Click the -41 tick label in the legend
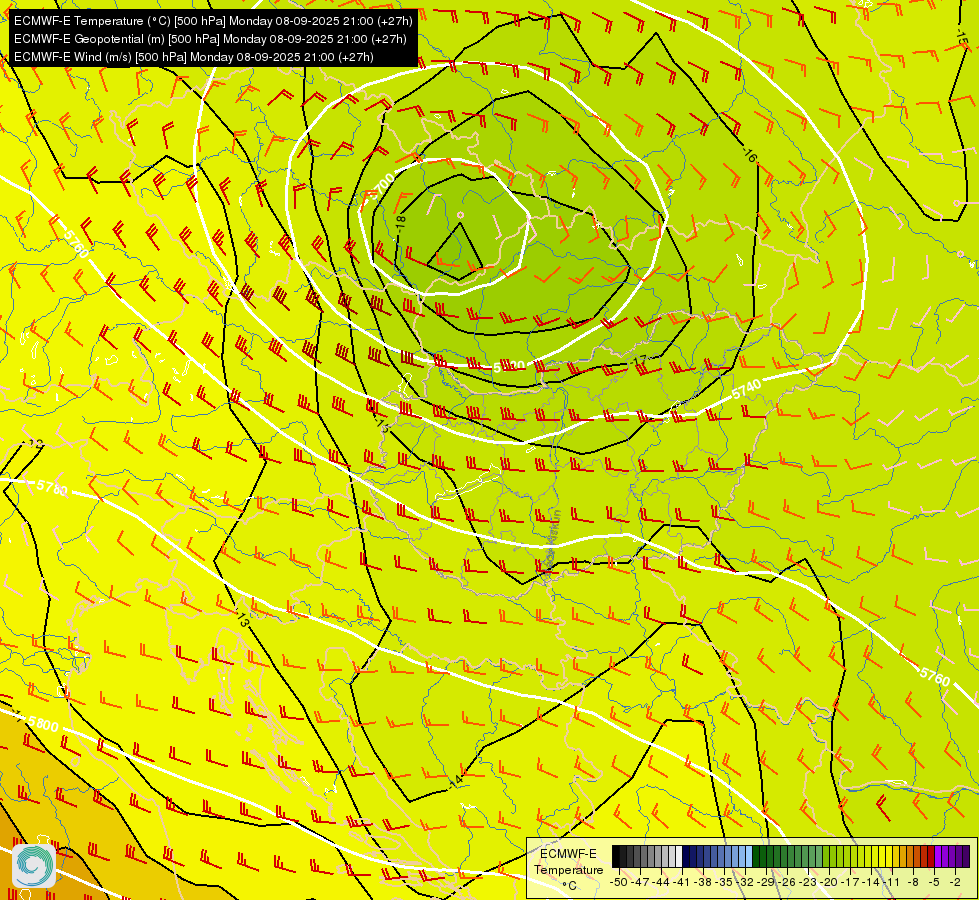This screenshot has width=979, height=900. [682, 883]
